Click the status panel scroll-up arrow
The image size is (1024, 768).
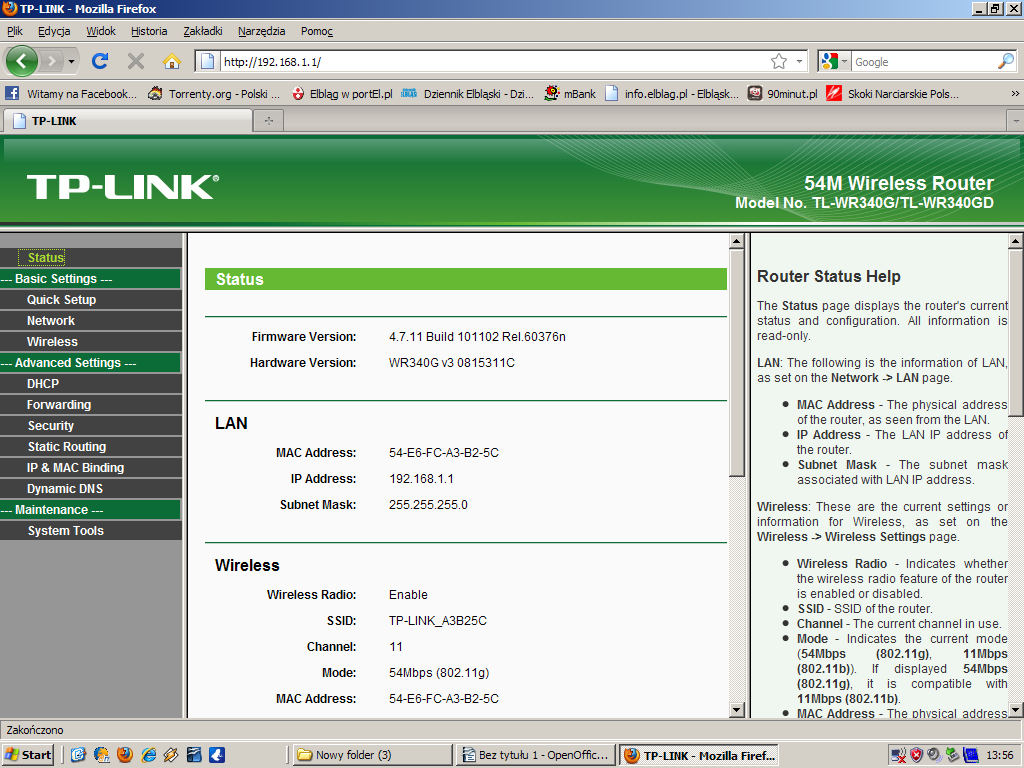pos(737,241)
